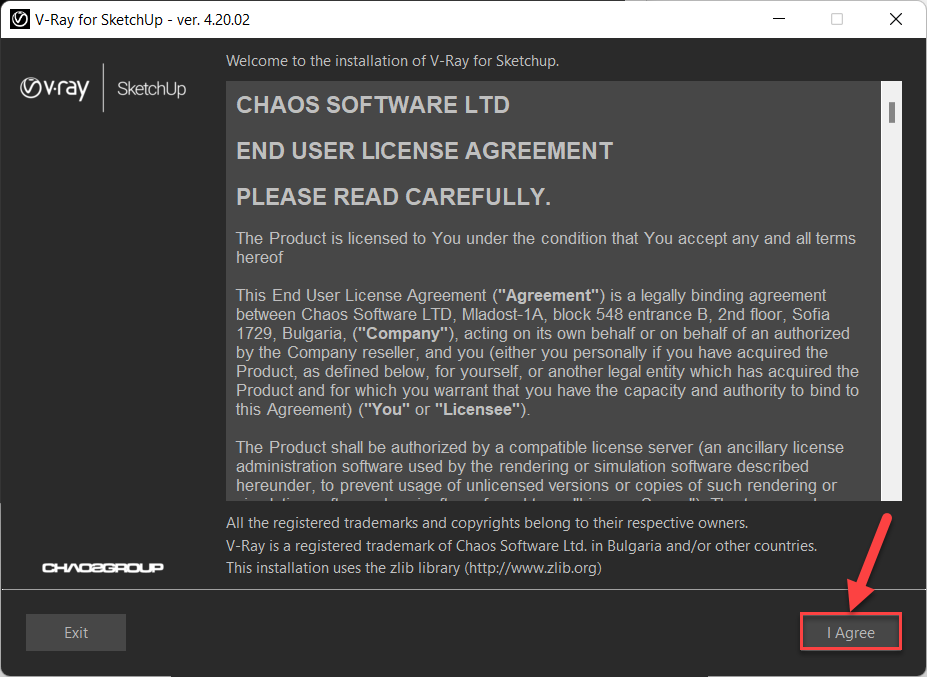
Task: Click the PLEASE READ CAREFULLY heading
Action: 393,197
